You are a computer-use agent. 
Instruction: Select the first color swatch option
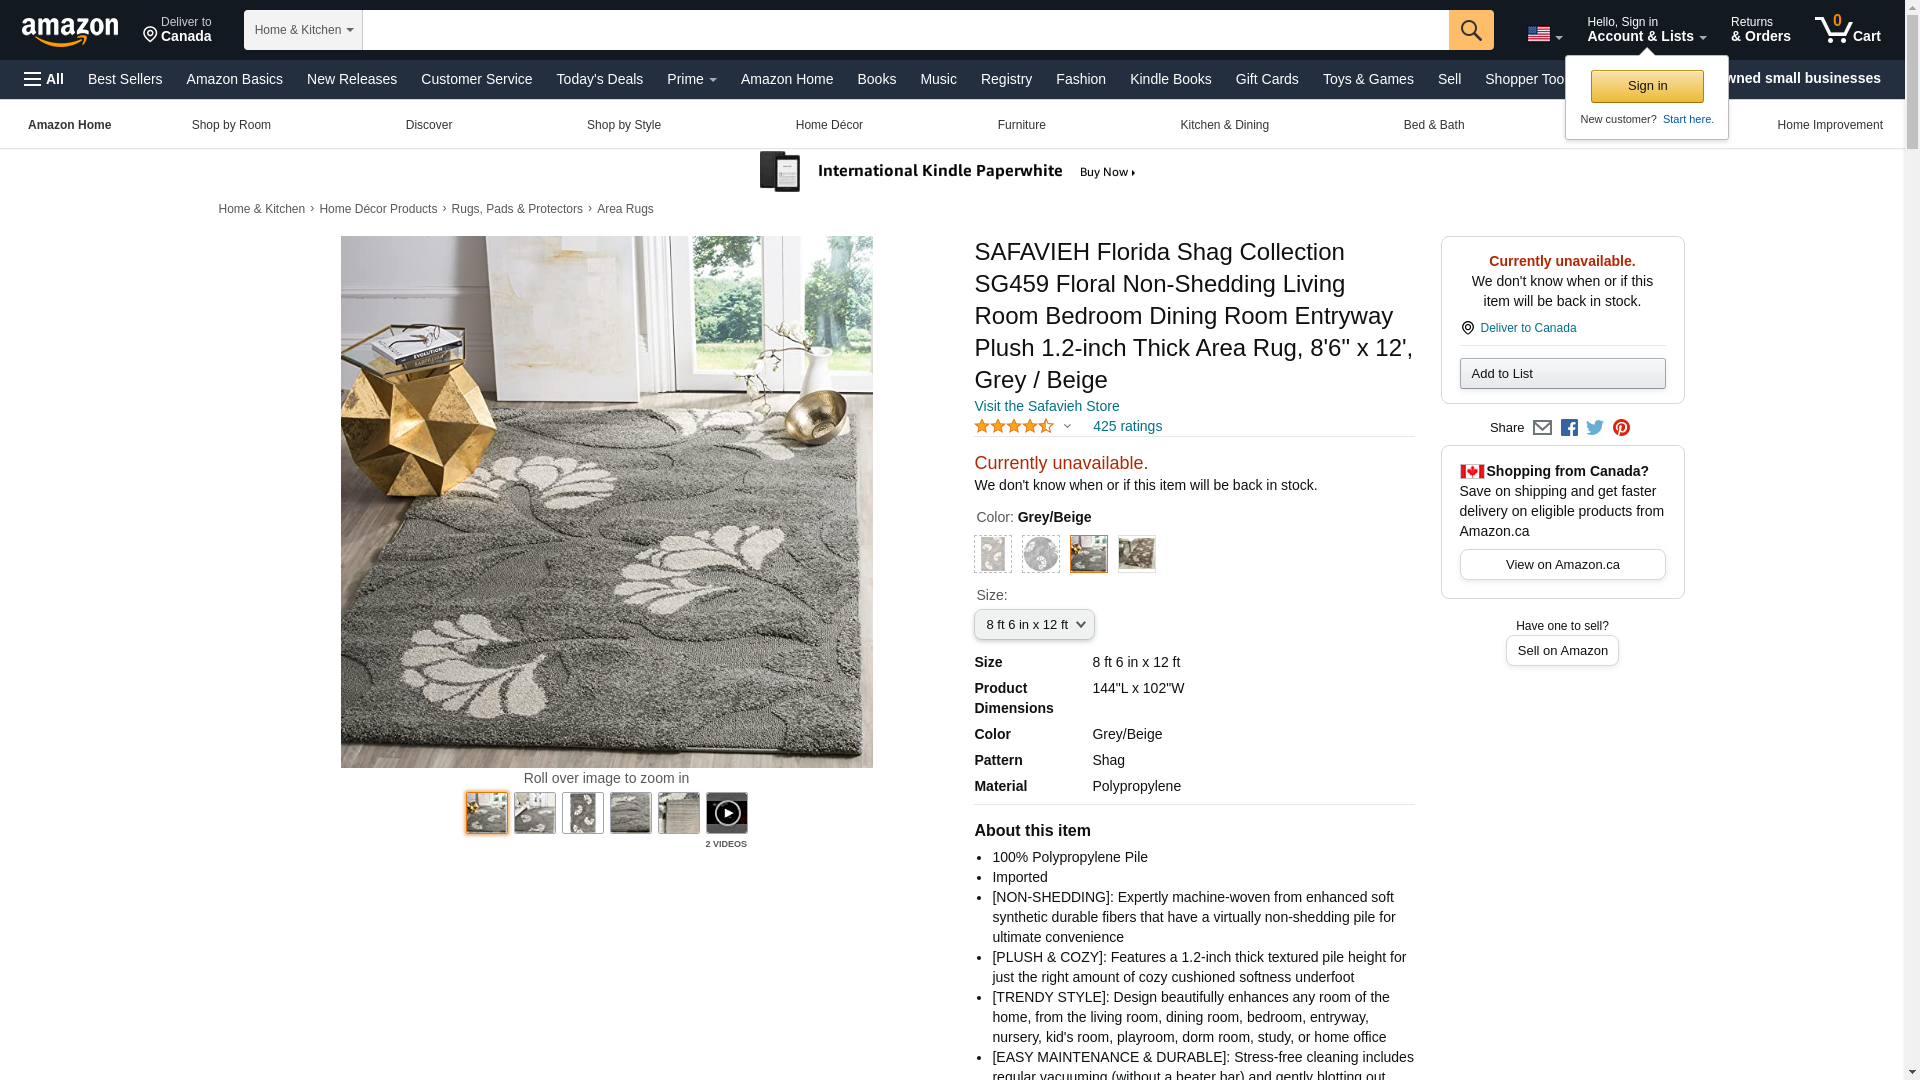[993, 554]
